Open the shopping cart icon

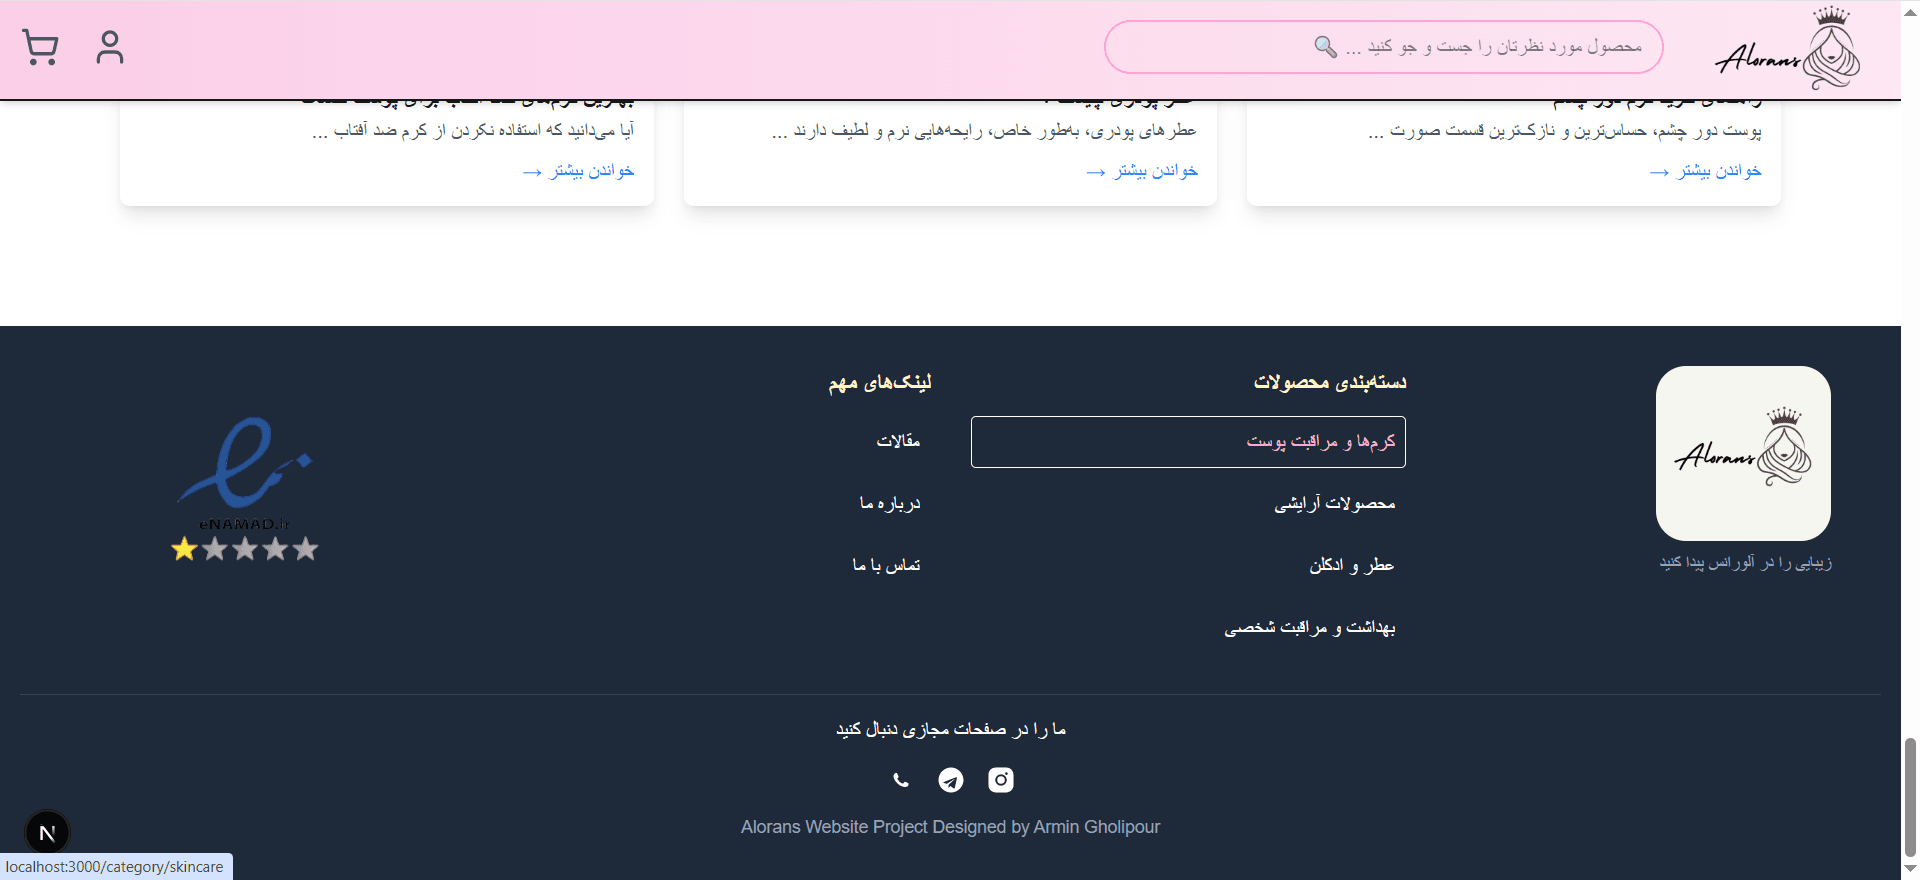40,47
